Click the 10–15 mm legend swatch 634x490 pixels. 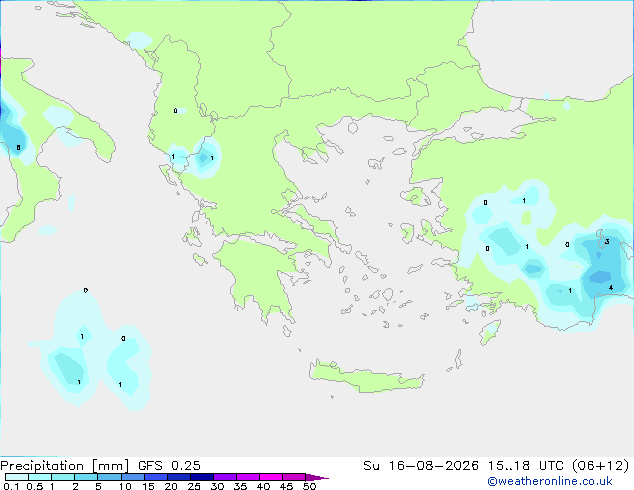coord(132,477)
